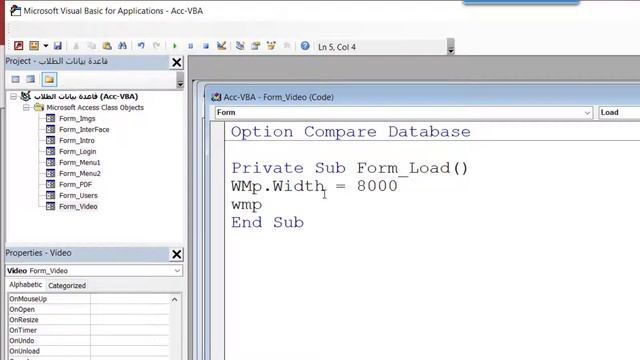Screen dimensions: 640x360
Task: Click the View Code icon in Project pane
Action: pyautogui.click(x=16, y=79)
